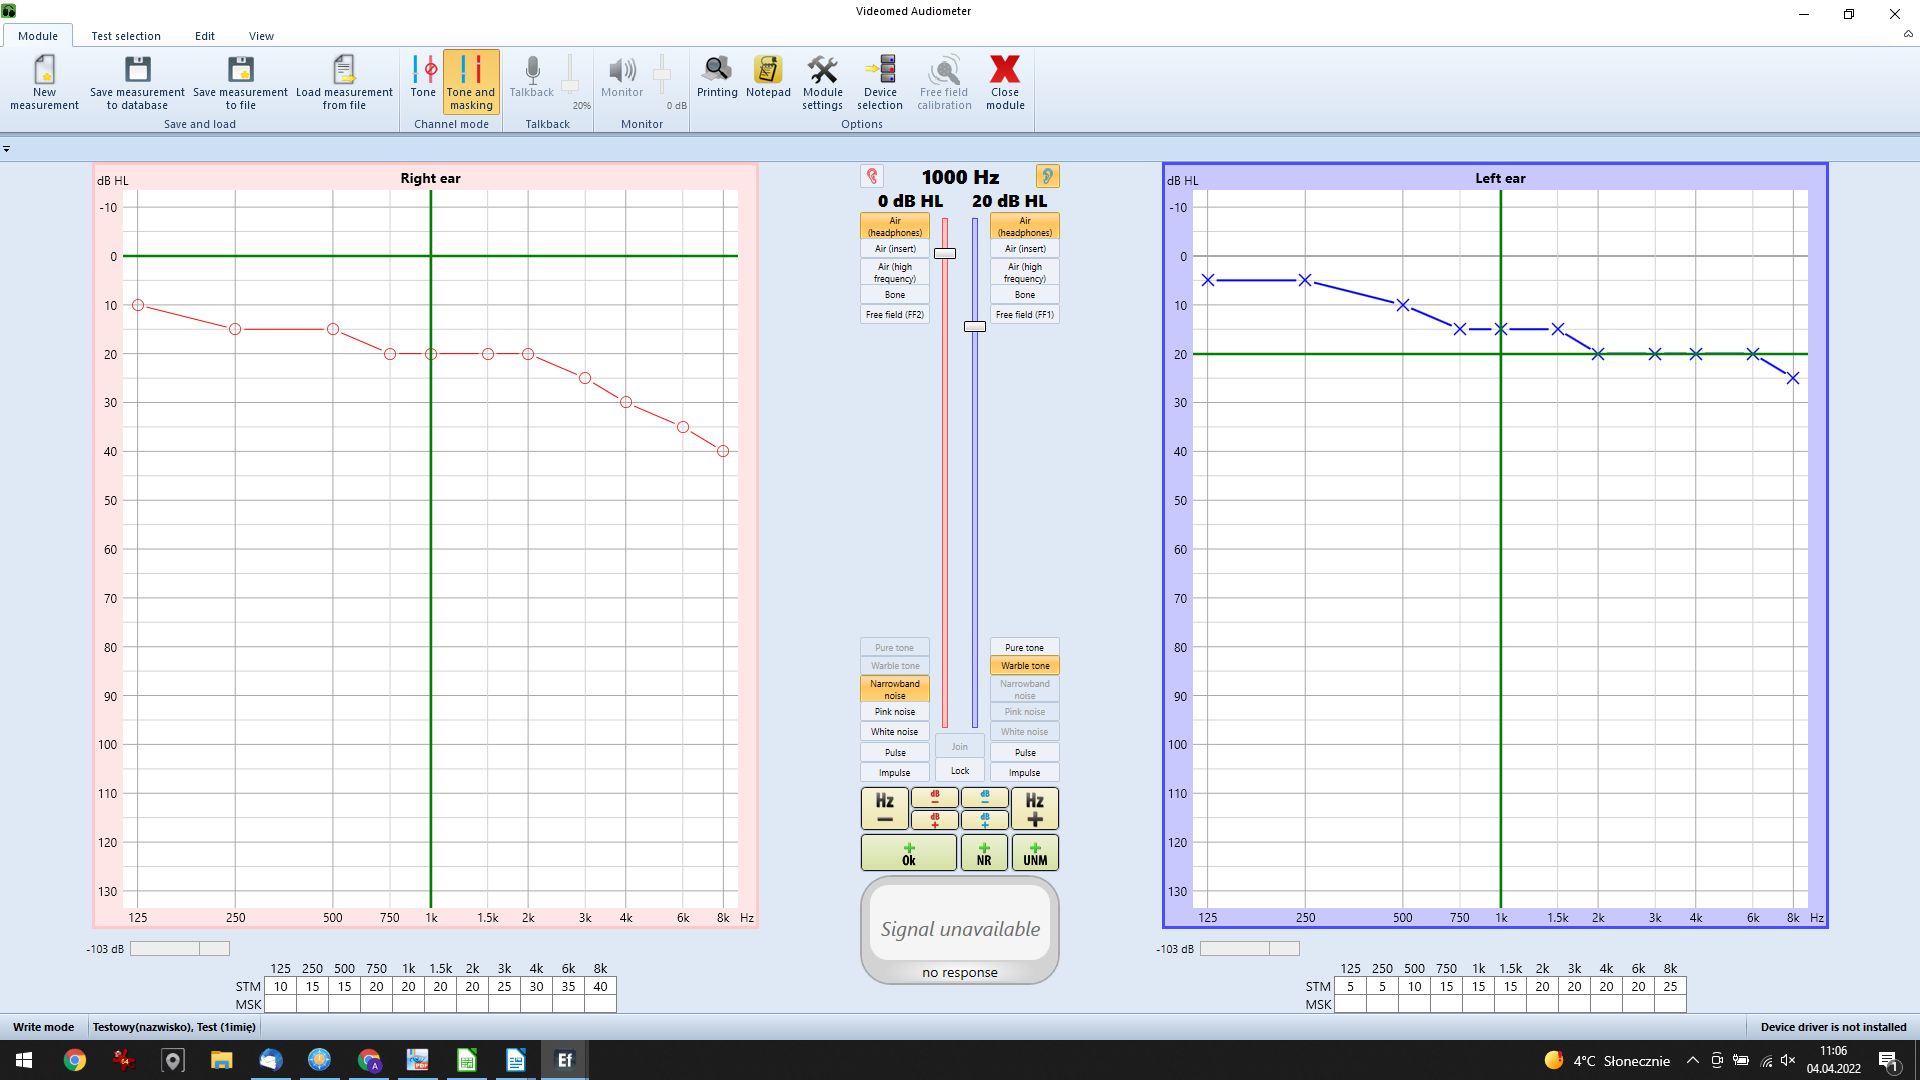Screen dimensions: 1920x1080
Task: Select left Bone conduction
Action: point(1025,295)
